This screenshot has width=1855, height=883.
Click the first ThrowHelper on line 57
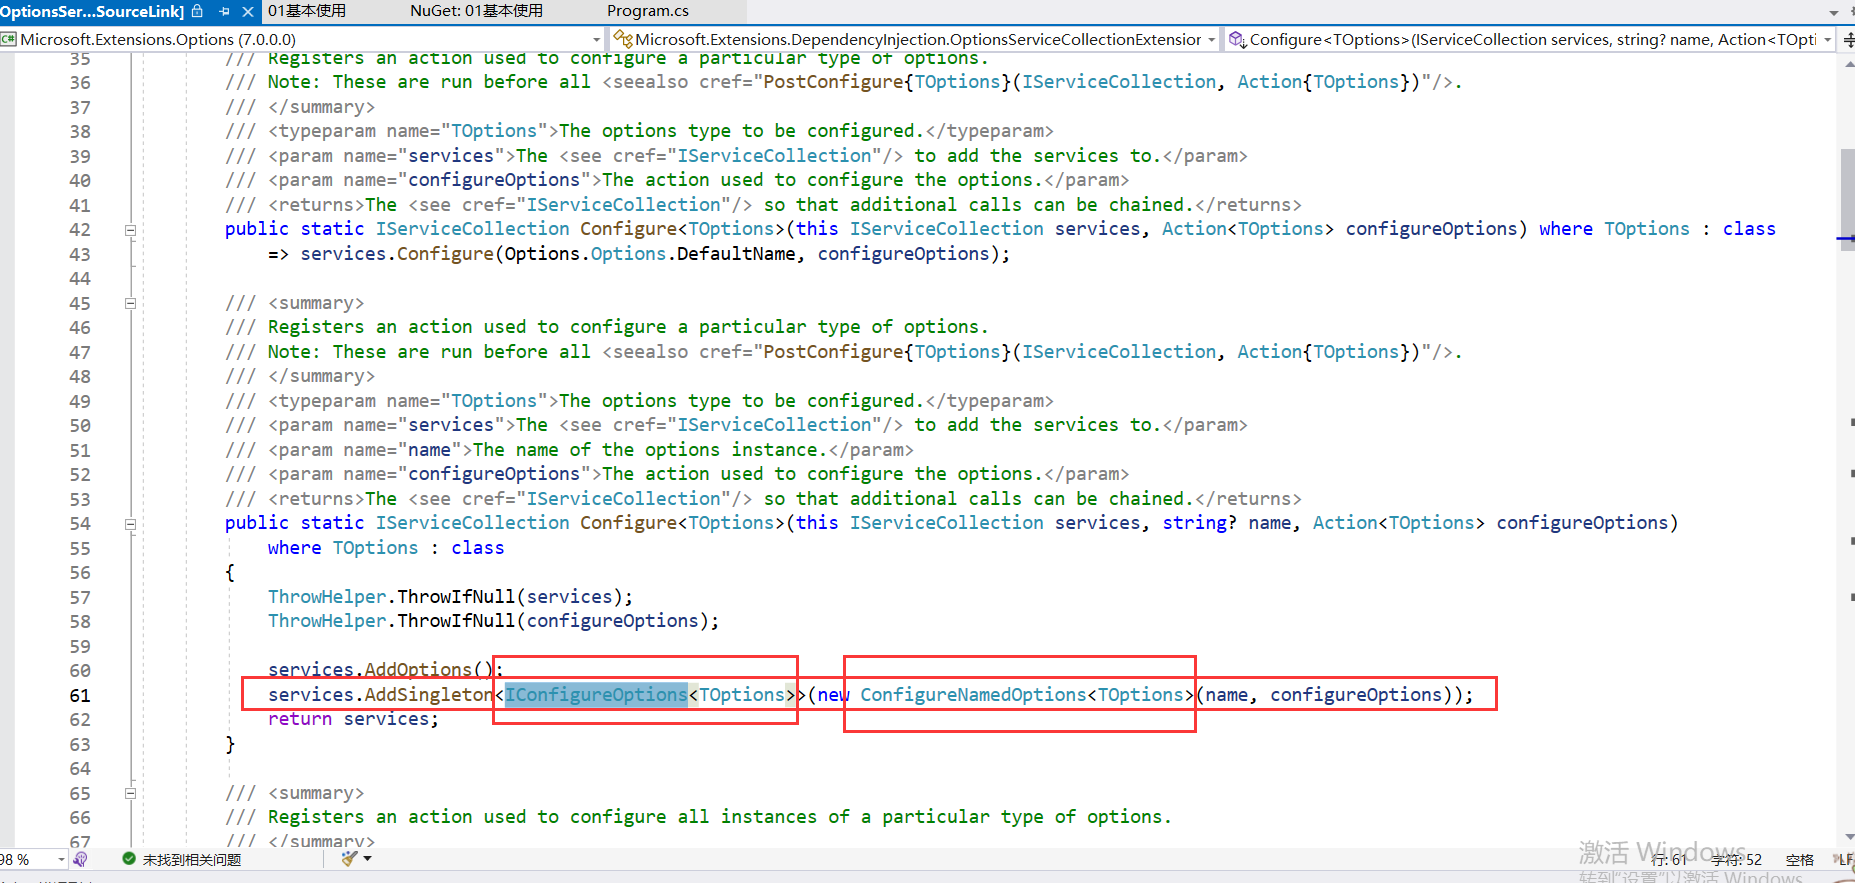pos(327,597)
